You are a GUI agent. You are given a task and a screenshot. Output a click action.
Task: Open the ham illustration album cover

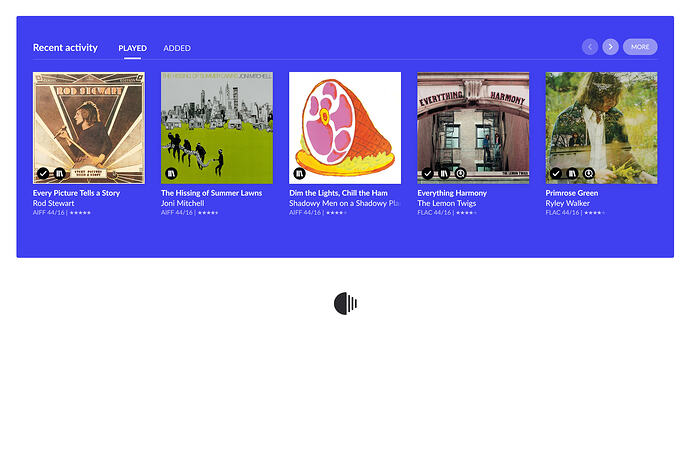pos(345,128)
